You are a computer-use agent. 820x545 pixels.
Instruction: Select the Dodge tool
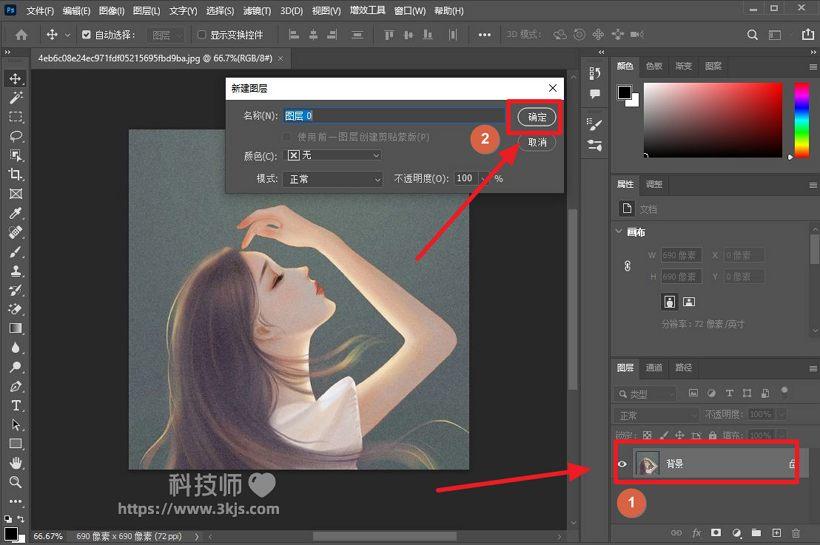pyautogui.click(x=16, y=367)
